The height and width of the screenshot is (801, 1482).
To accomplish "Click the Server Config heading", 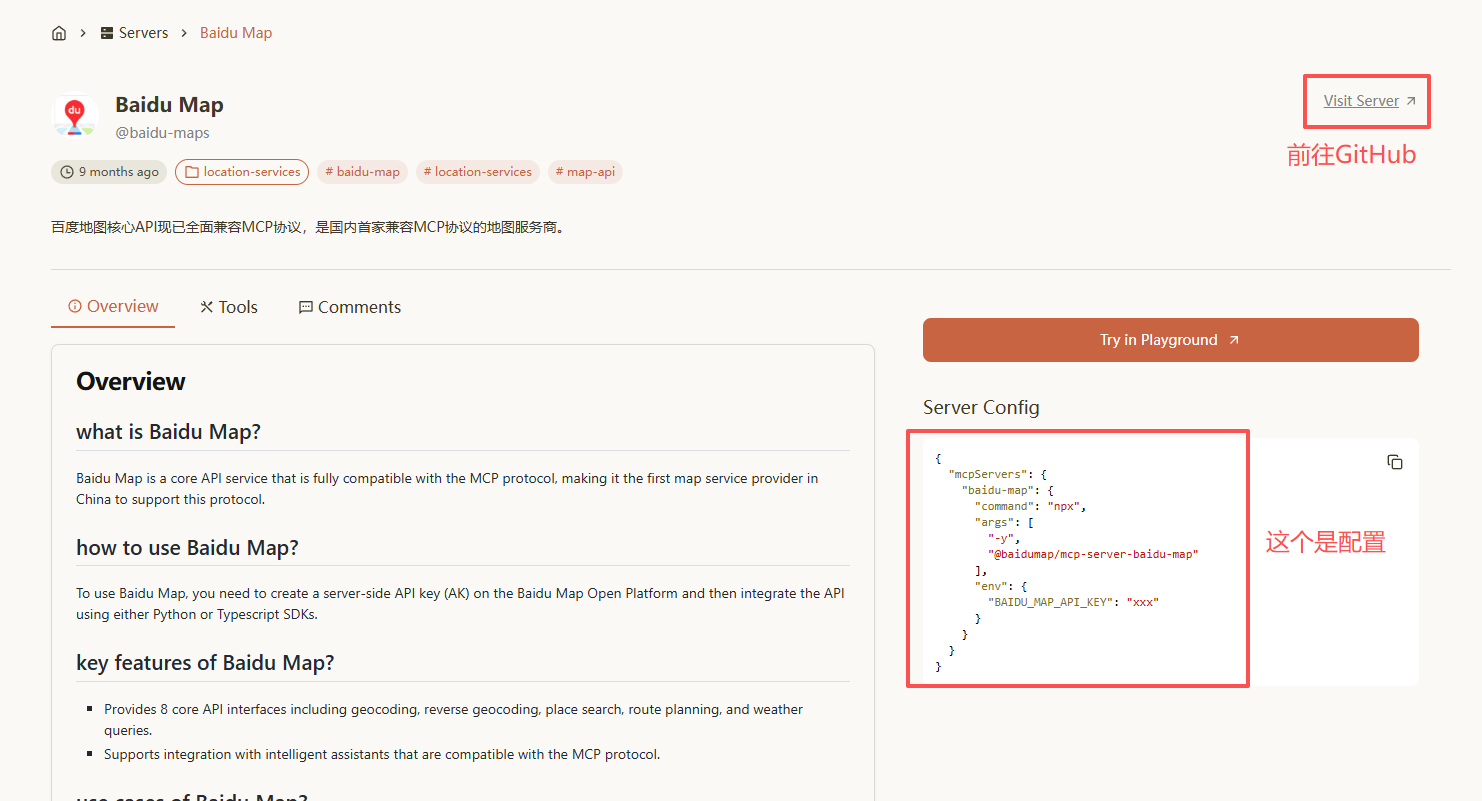I will [x=981, y=408].
